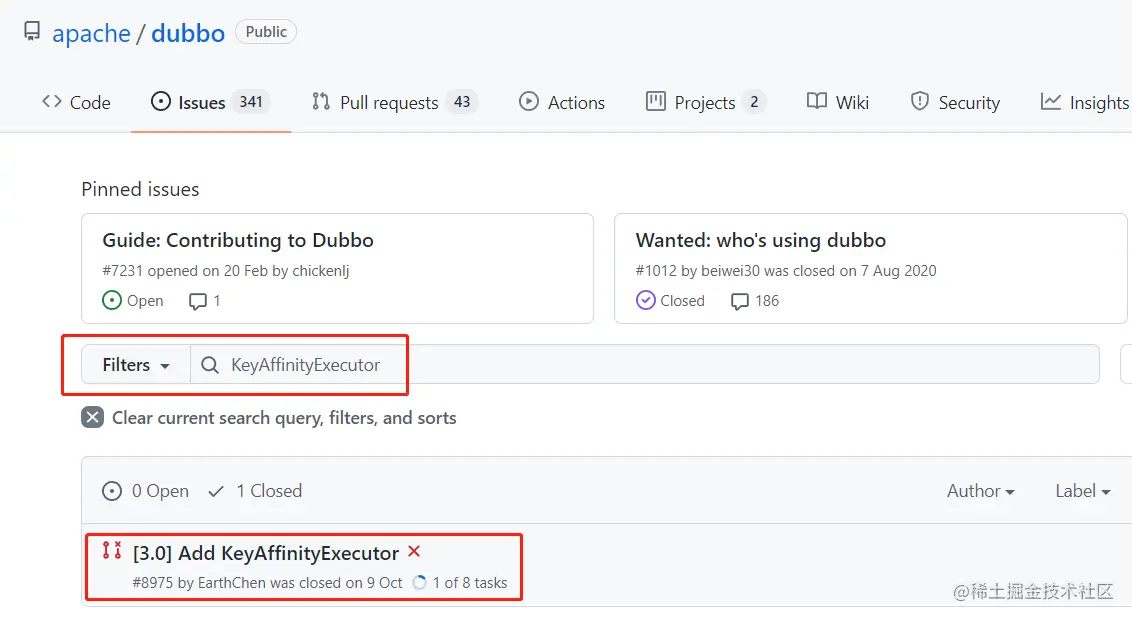Image resolution: width=1132 pixels, height=620 pixels.
Task: Open the Pull requests tab
Action: pos(394,102)
